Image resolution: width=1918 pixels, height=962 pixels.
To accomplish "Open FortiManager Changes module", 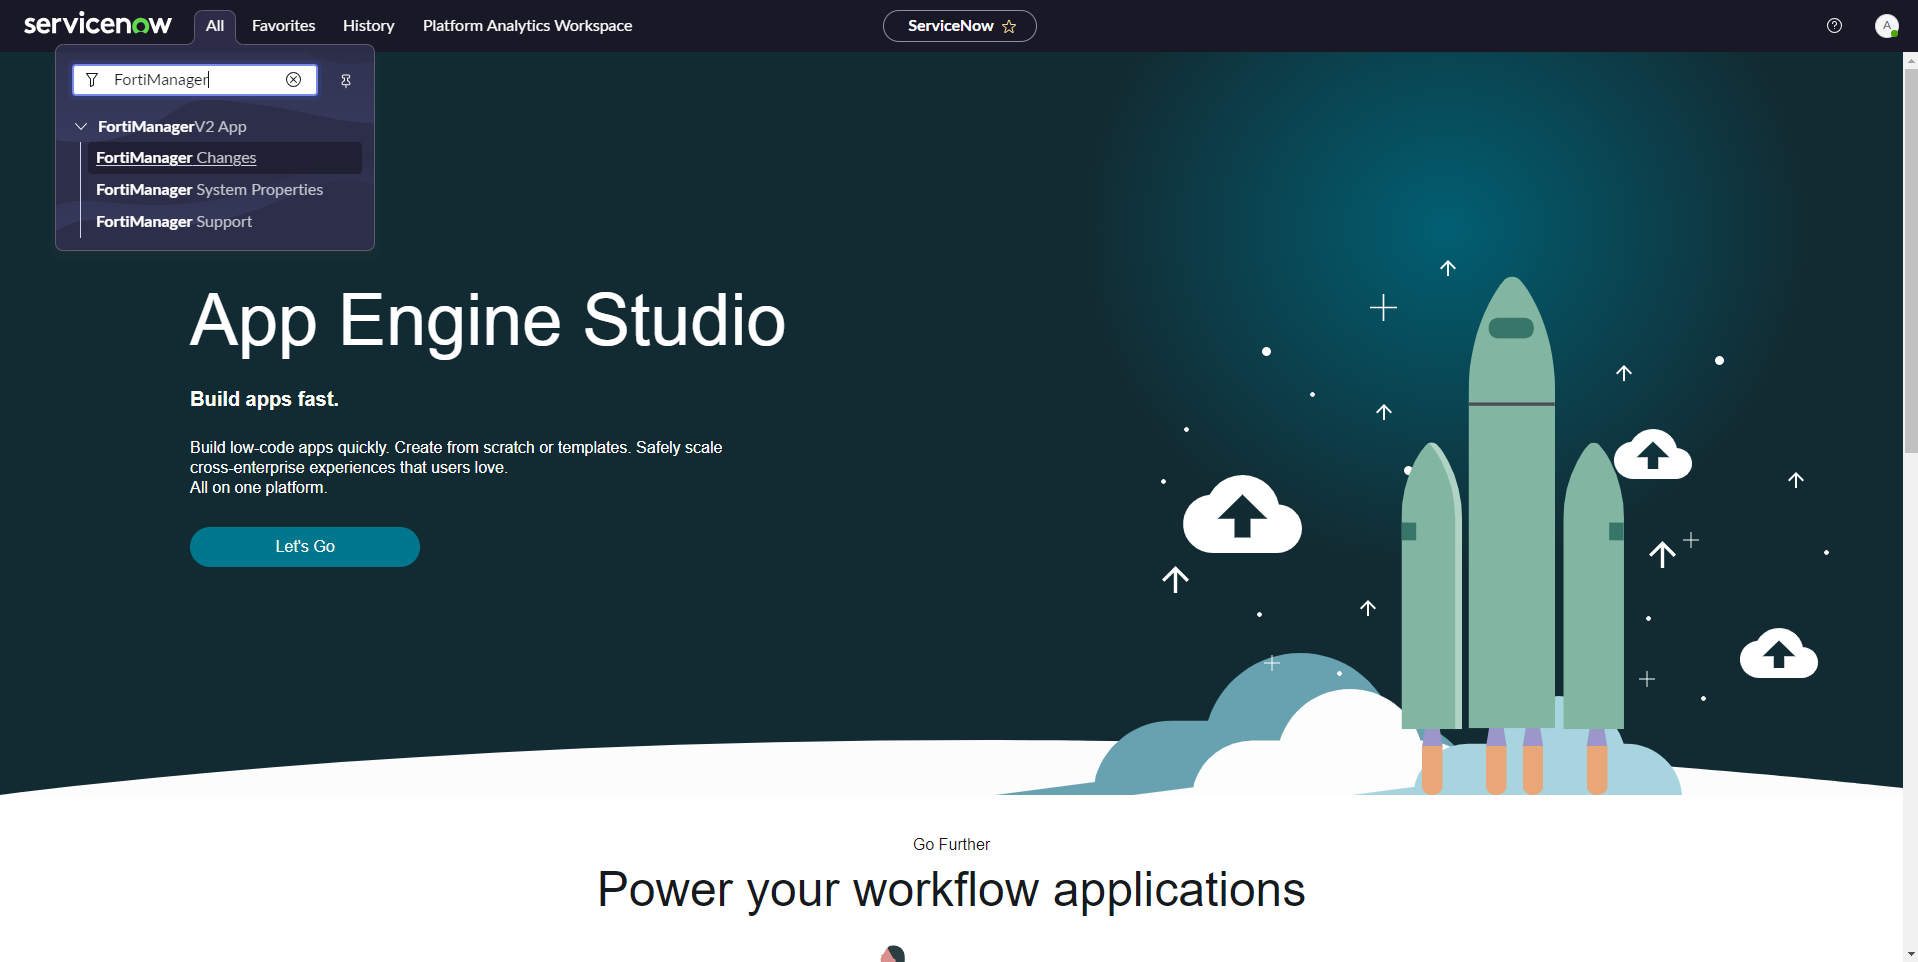I will coord(176,158).
